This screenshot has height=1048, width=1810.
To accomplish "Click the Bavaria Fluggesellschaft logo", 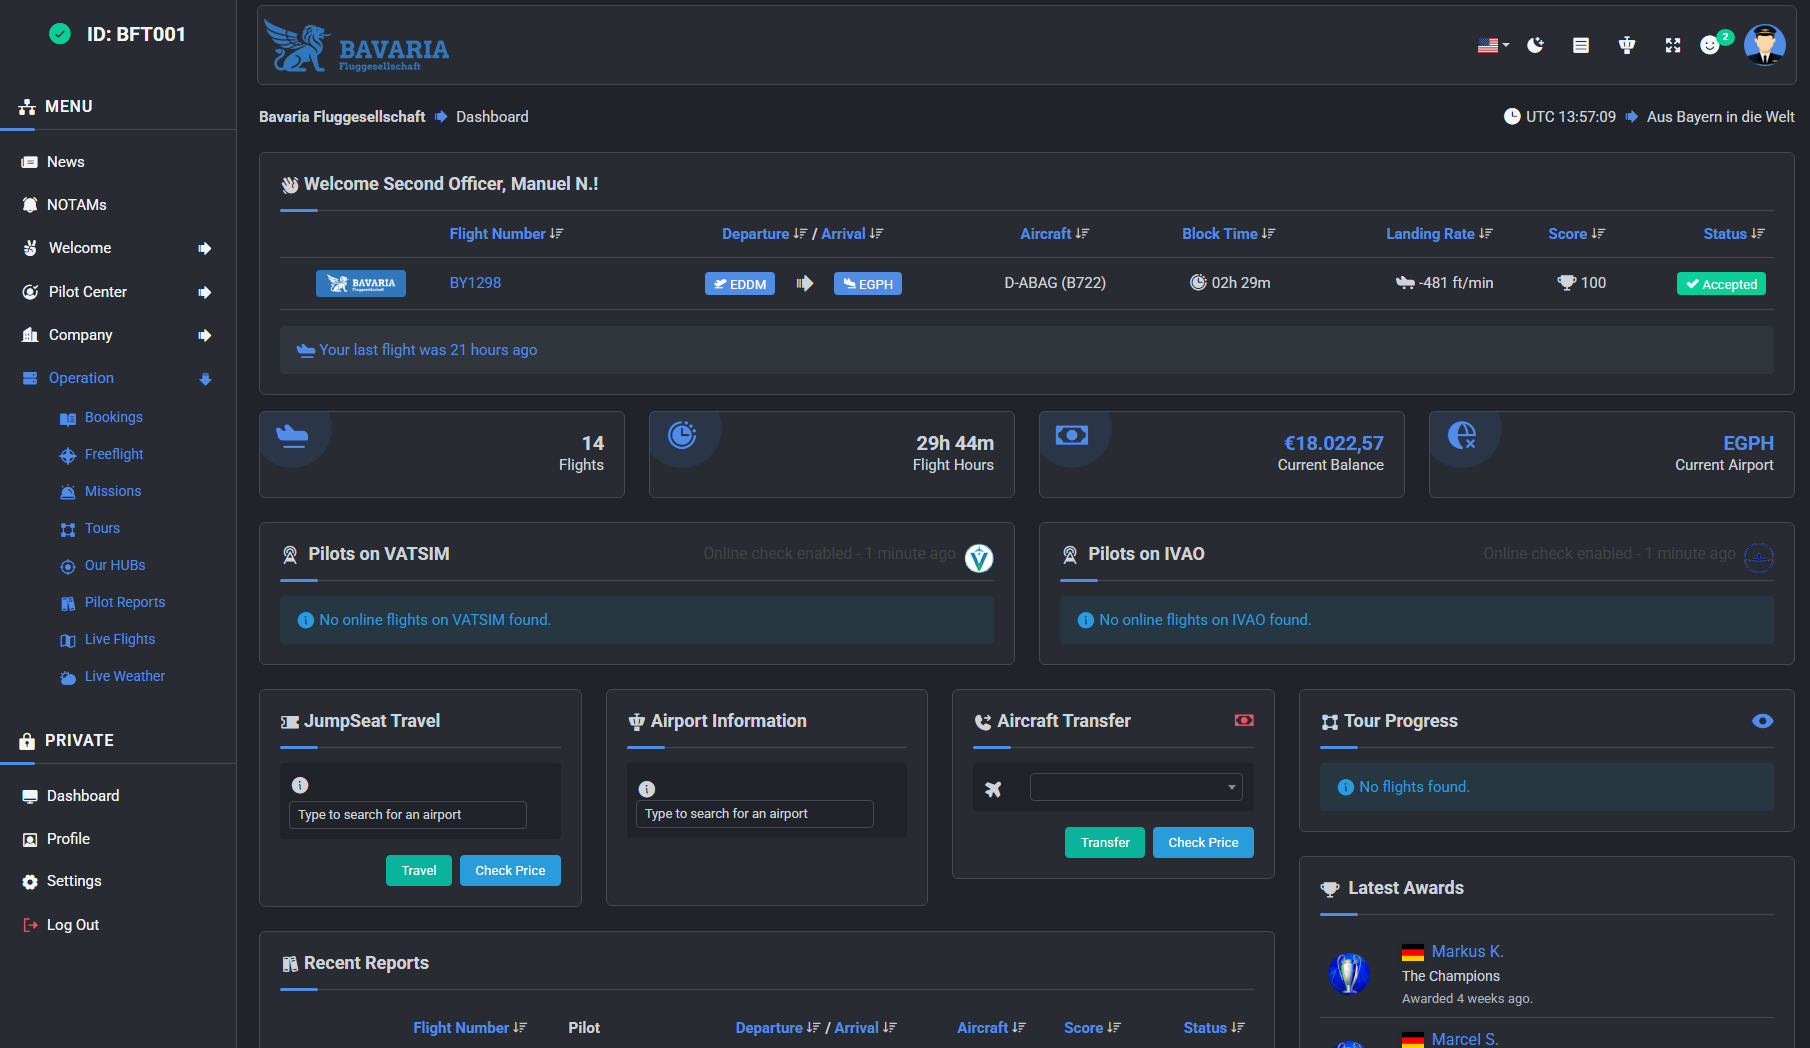I will pyautogui.click(x=356, y=47).
